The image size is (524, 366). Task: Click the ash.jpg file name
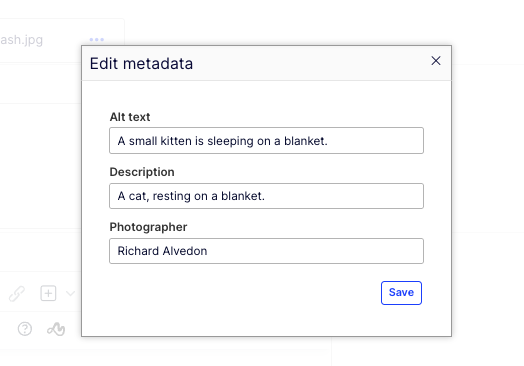pos(21,40)
